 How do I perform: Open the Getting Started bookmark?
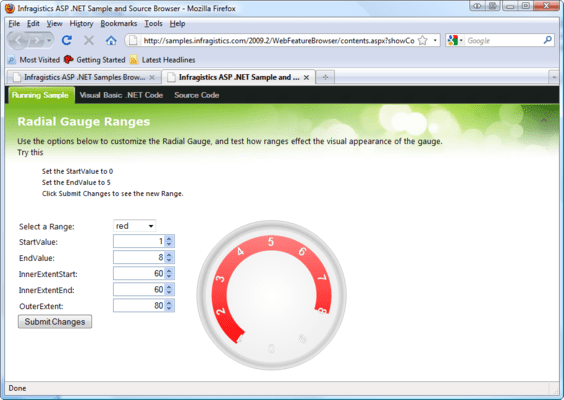pyautogui.click(x=95, y=60)
